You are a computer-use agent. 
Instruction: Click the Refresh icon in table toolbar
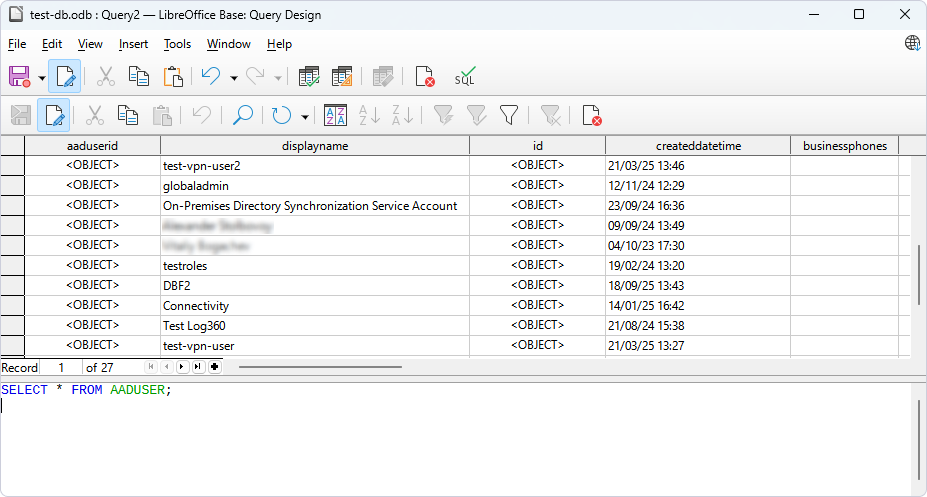282,116
